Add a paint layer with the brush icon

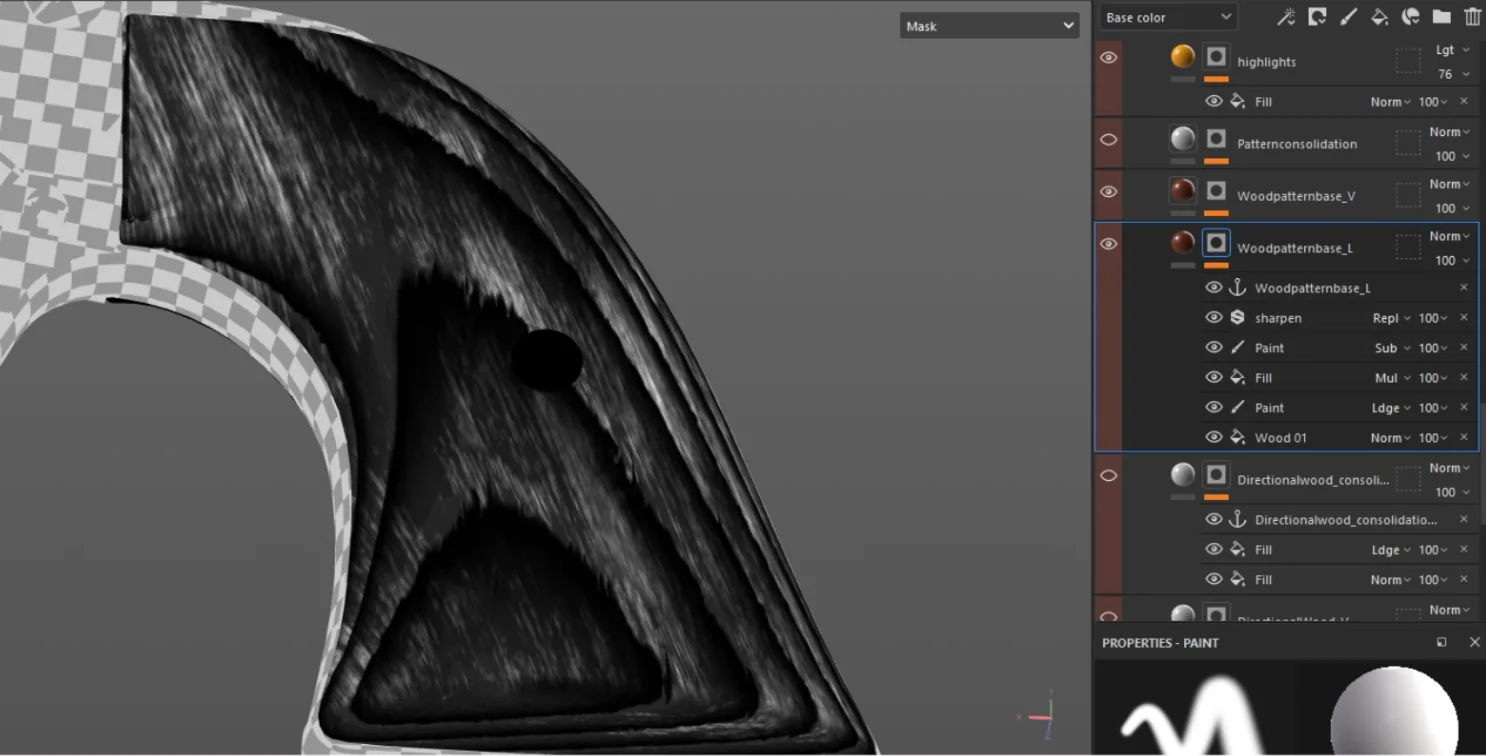point(1348,16)
